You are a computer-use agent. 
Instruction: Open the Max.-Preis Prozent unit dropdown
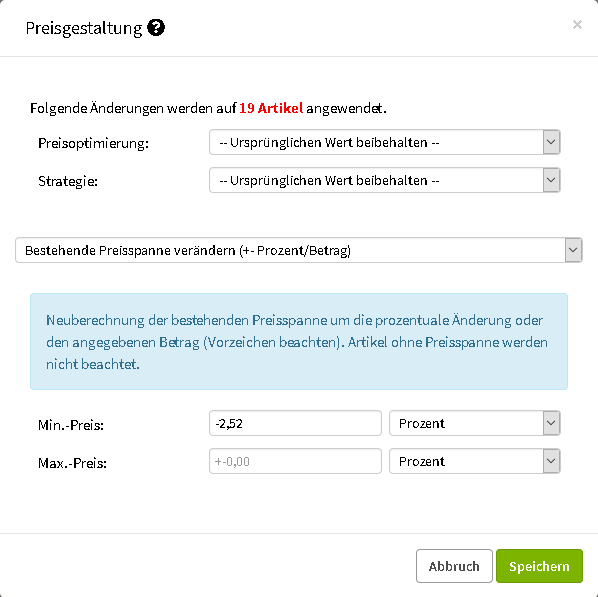click(x=474, y=461)
